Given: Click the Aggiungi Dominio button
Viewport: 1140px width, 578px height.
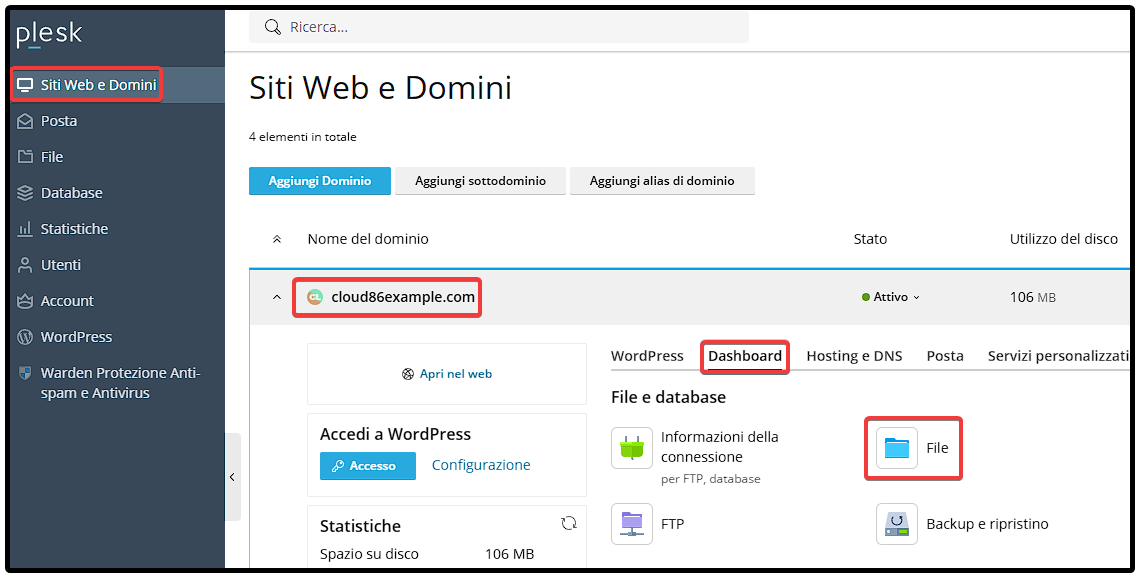Looking at the screenshot, I should pyautogui.click(x=320, y=181).
